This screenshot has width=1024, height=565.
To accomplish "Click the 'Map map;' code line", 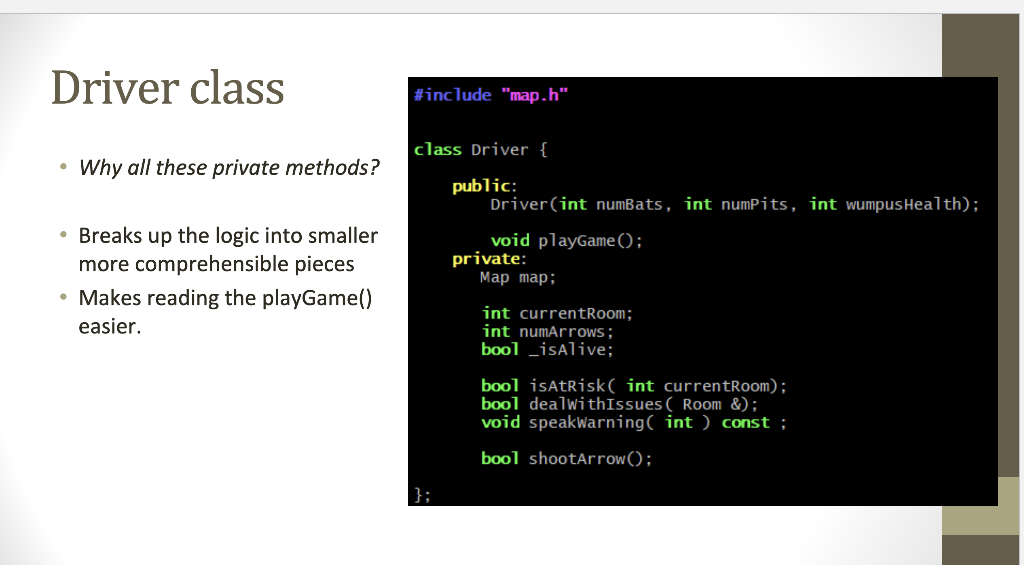I will coord(518,277).
